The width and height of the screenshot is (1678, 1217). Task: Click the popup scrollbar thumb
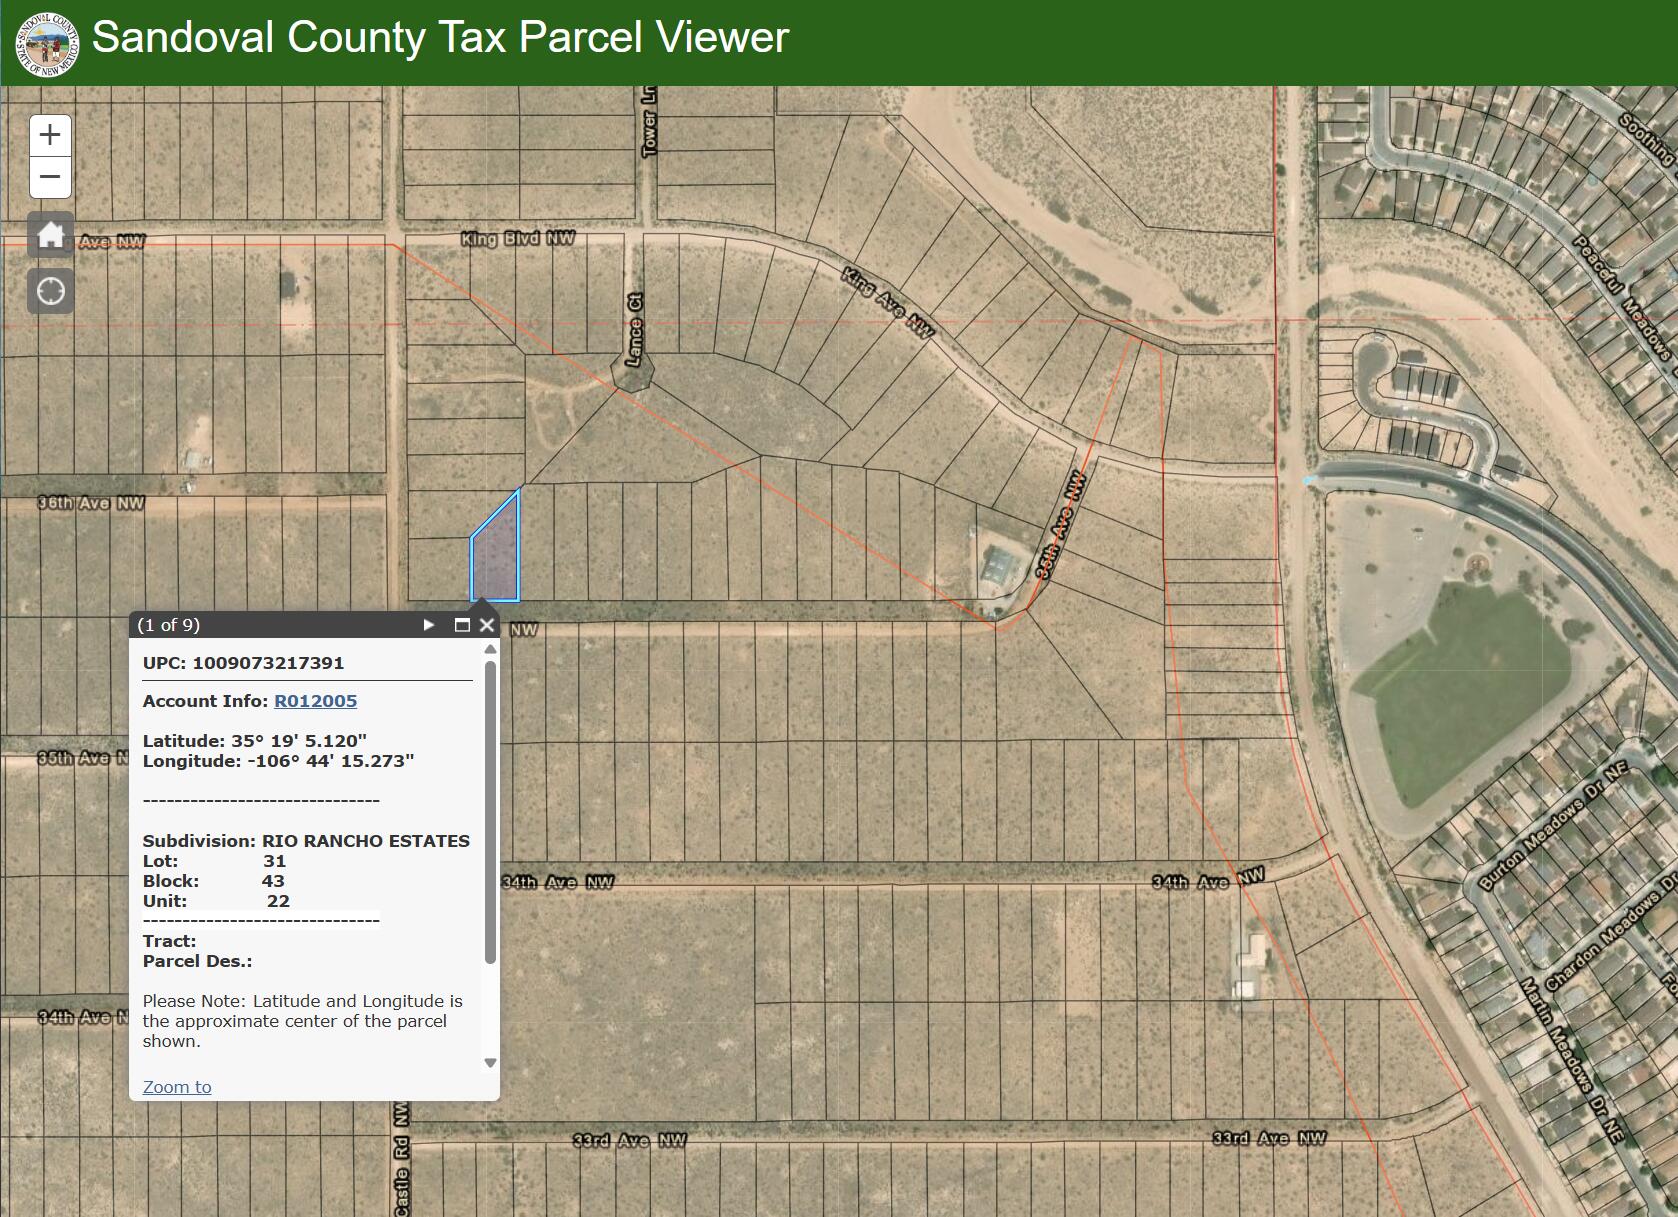coord(490,812)
